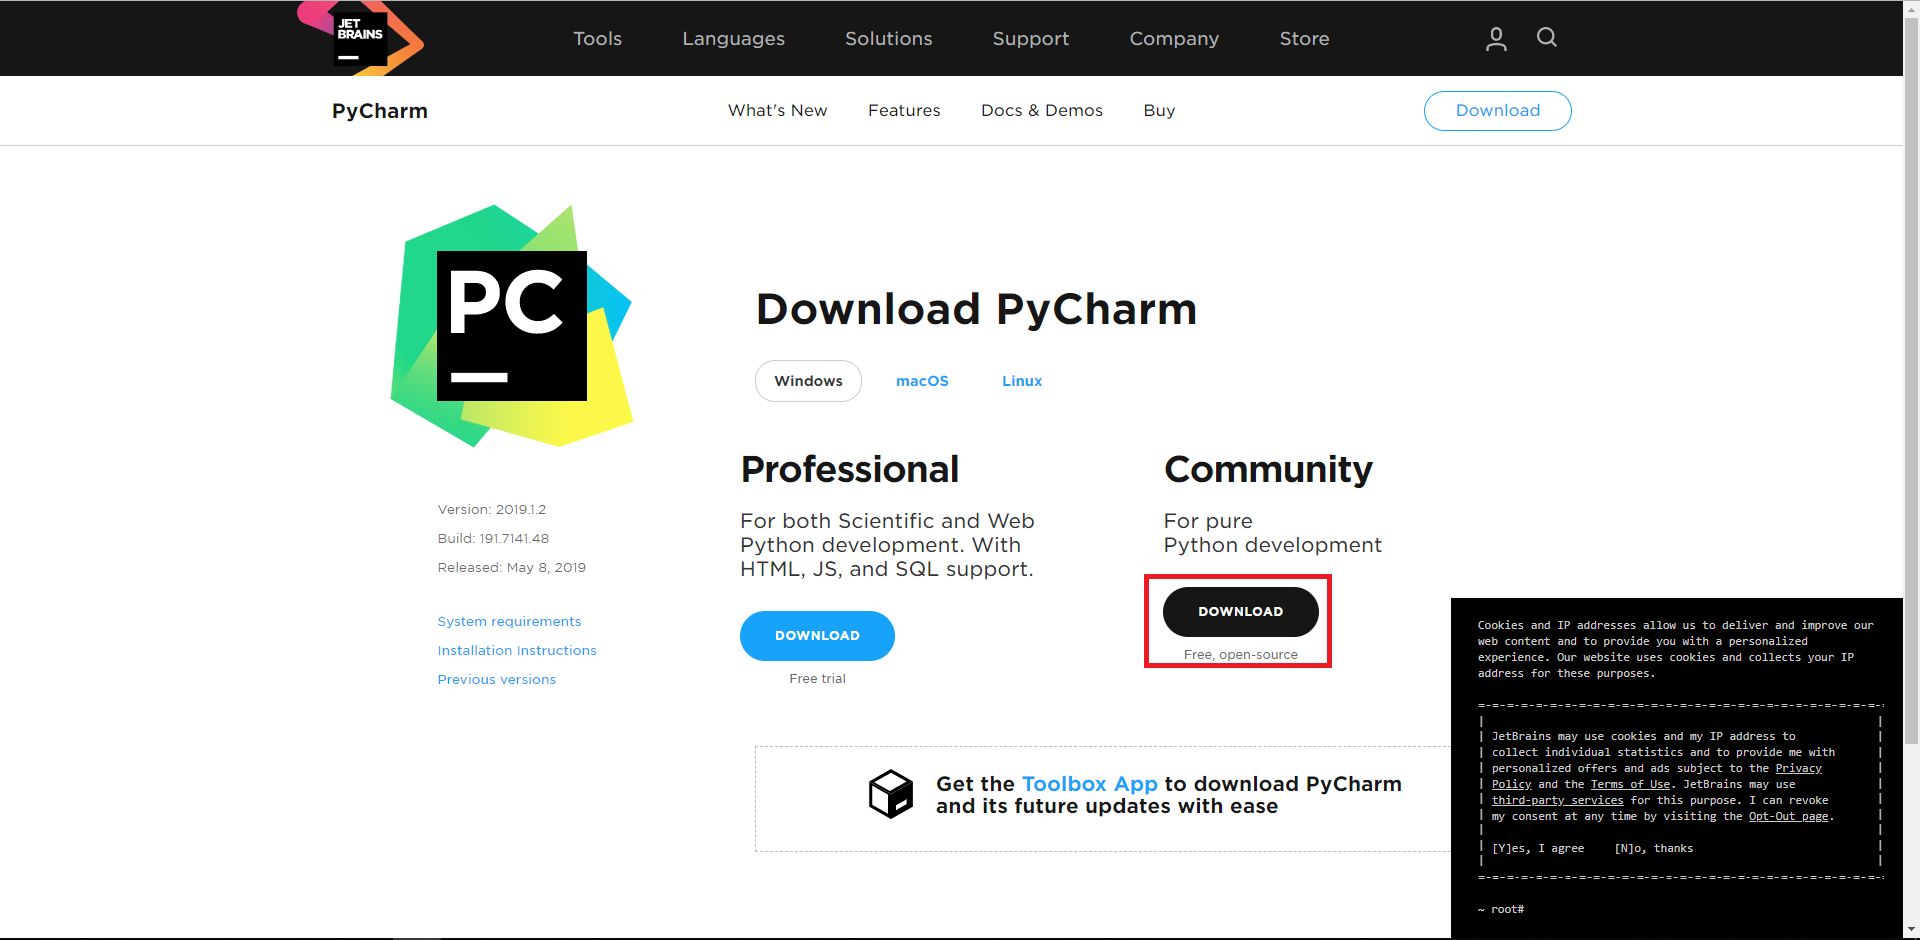Click the JetBrains logo icon
1920x940 pixels.
coord(361,38)
